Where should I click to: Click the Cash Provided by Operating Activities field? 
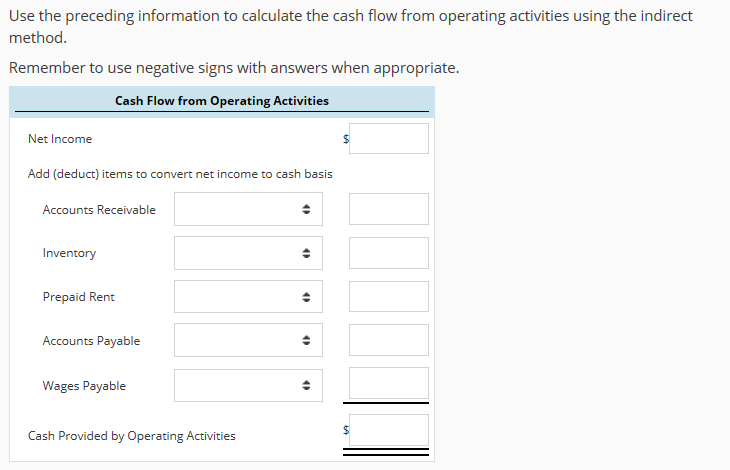388,430
